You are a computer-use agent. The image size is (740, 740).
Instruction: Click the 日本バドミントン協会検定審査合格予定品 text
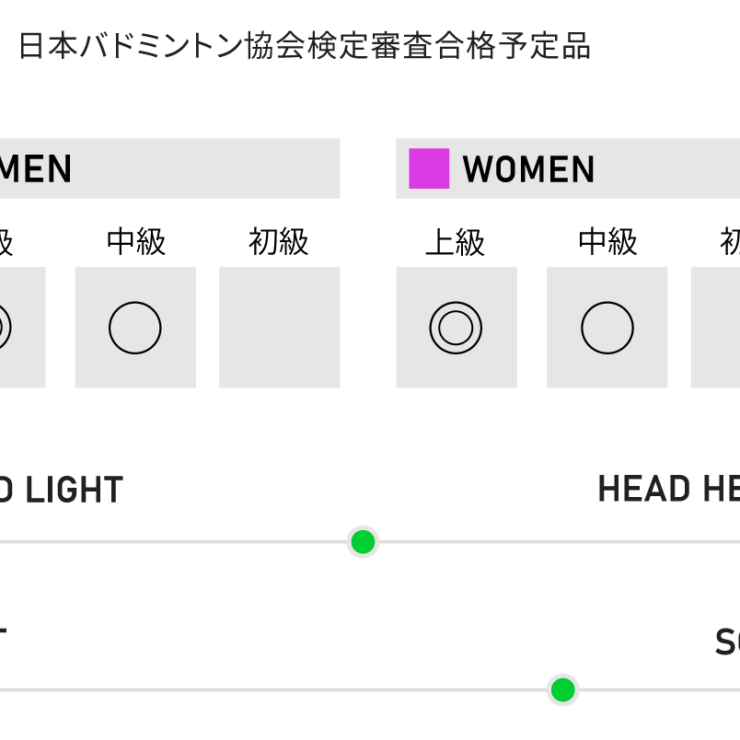[x=304, y=46]
